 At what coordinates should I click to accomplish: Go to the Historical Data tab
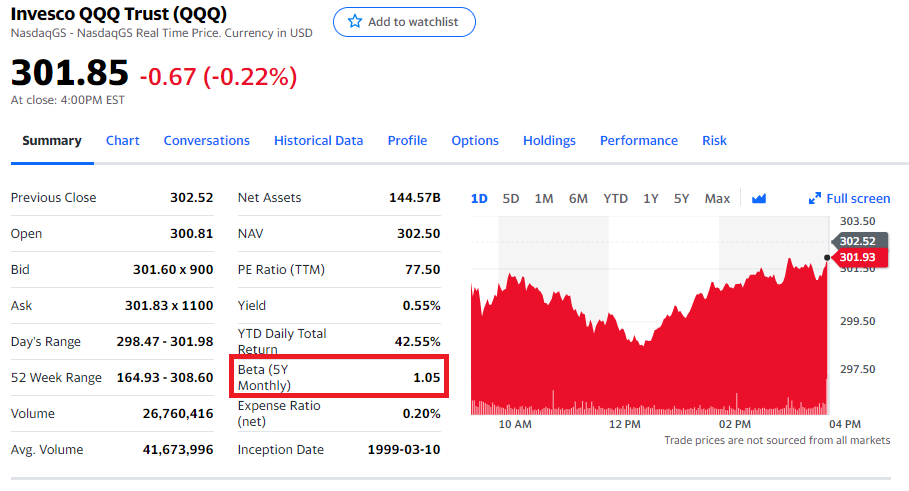318,141
